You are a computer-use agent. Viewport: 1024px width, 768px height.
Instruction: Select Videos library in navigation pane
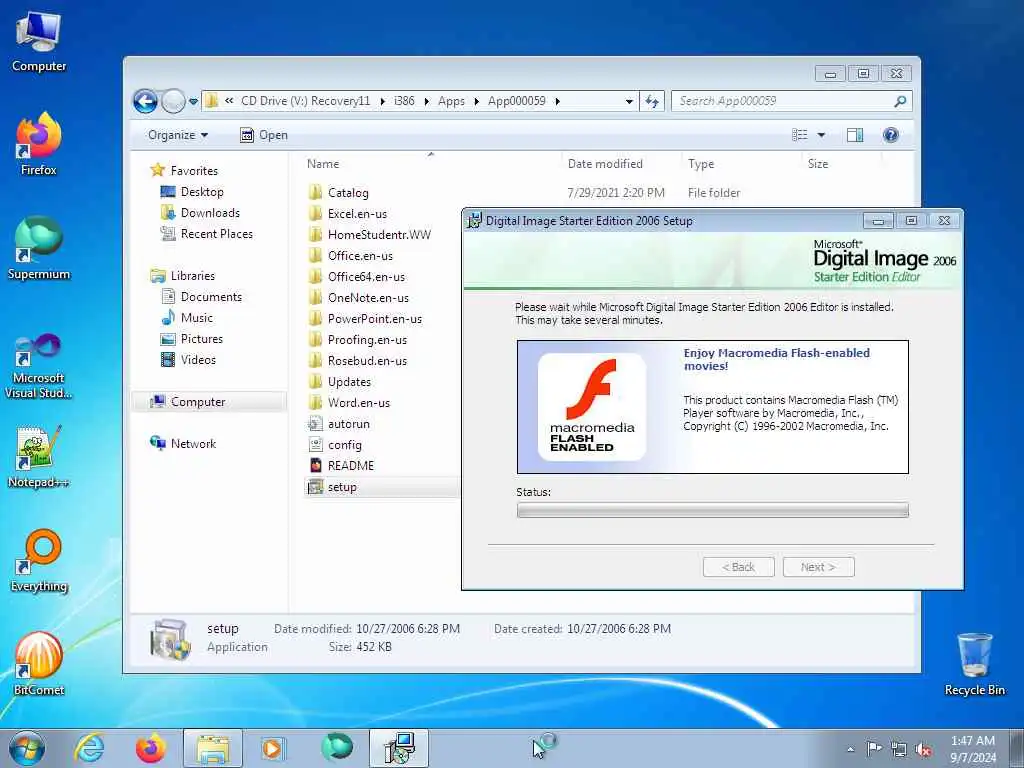(188, 359)
